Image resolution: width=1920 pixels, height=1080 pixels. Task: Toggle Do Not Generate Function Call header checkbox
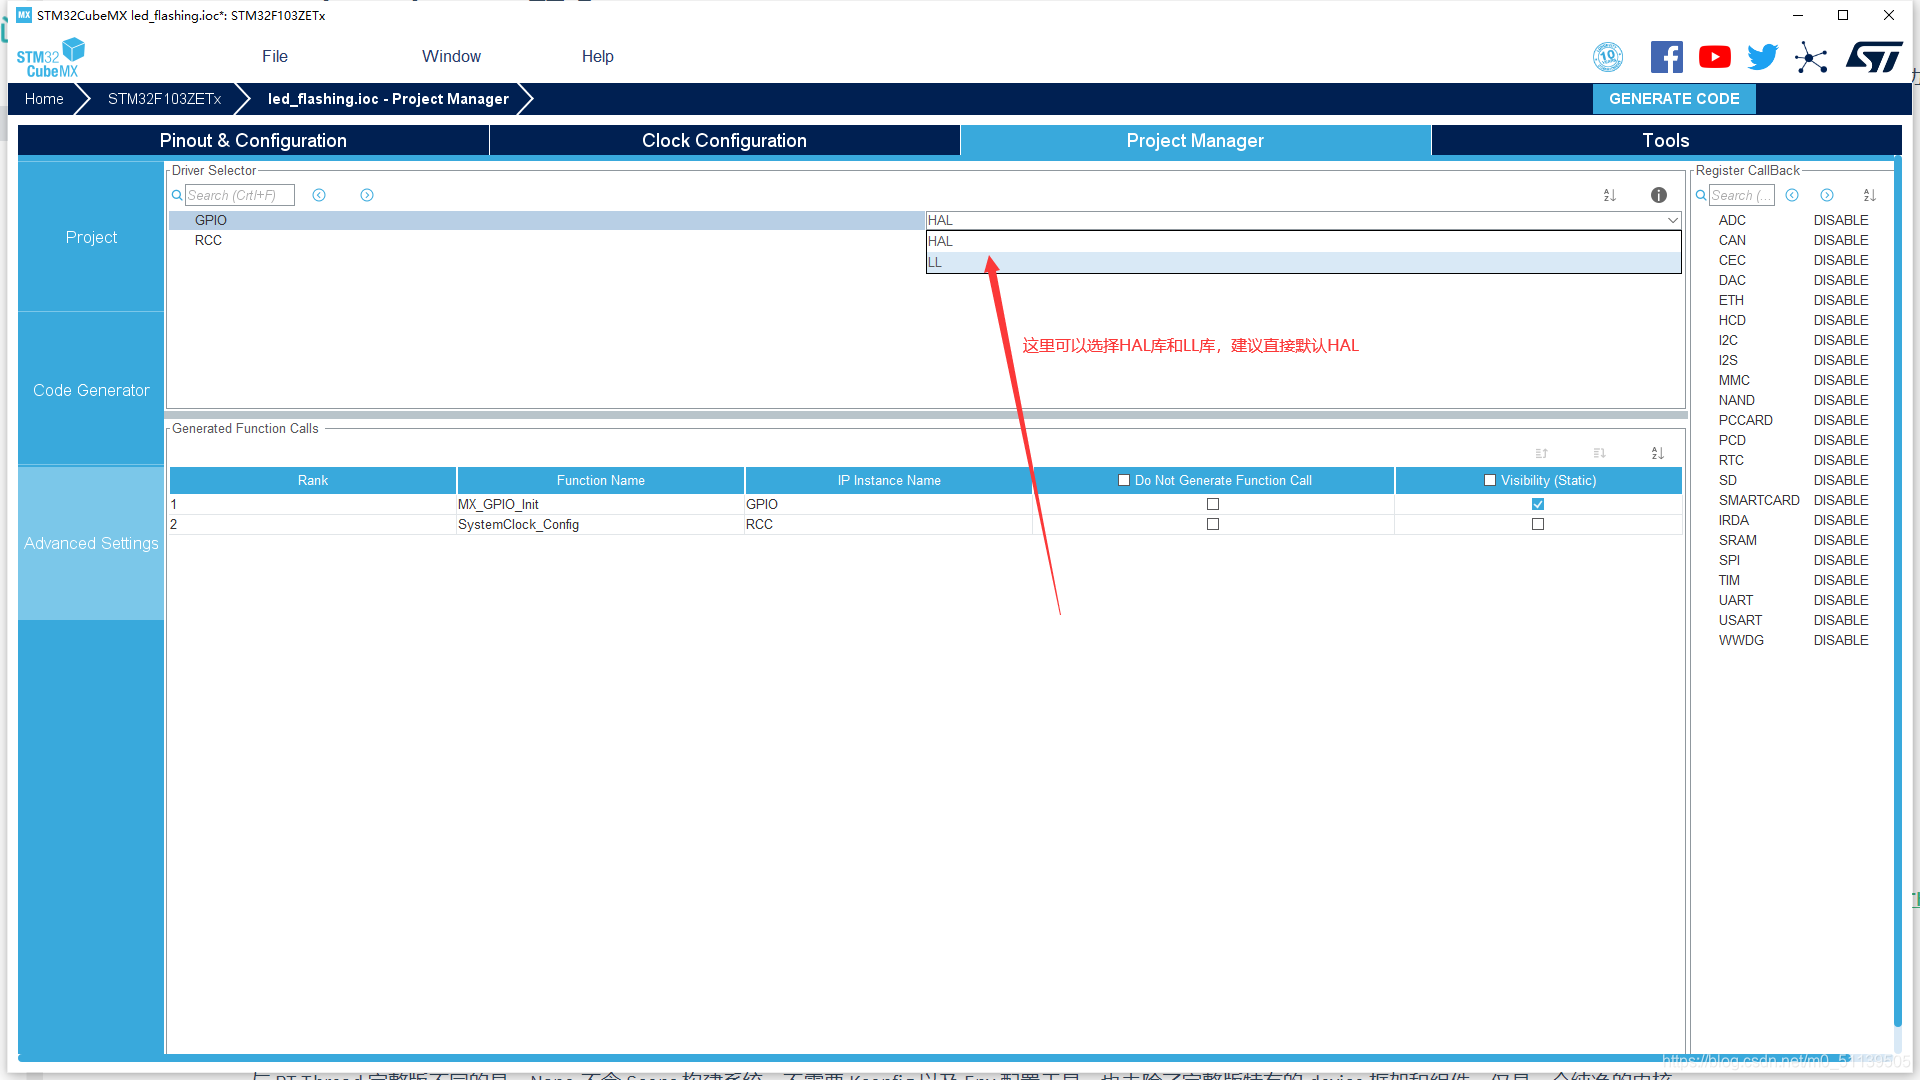[x=1124, y=480]
